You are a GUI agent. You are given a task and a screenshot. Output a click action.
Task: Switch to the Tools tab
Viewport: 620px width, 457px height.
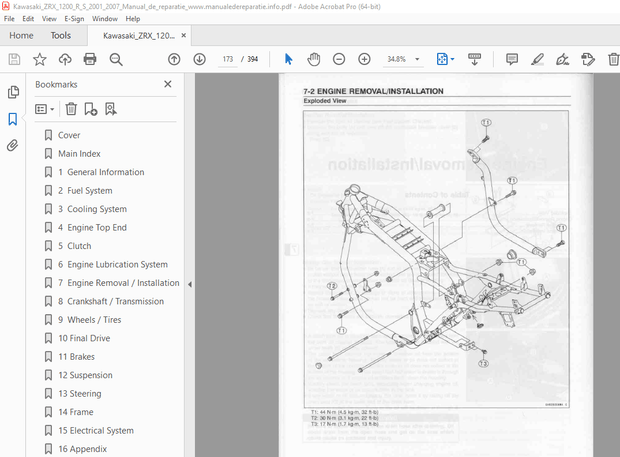pos(60,36)
